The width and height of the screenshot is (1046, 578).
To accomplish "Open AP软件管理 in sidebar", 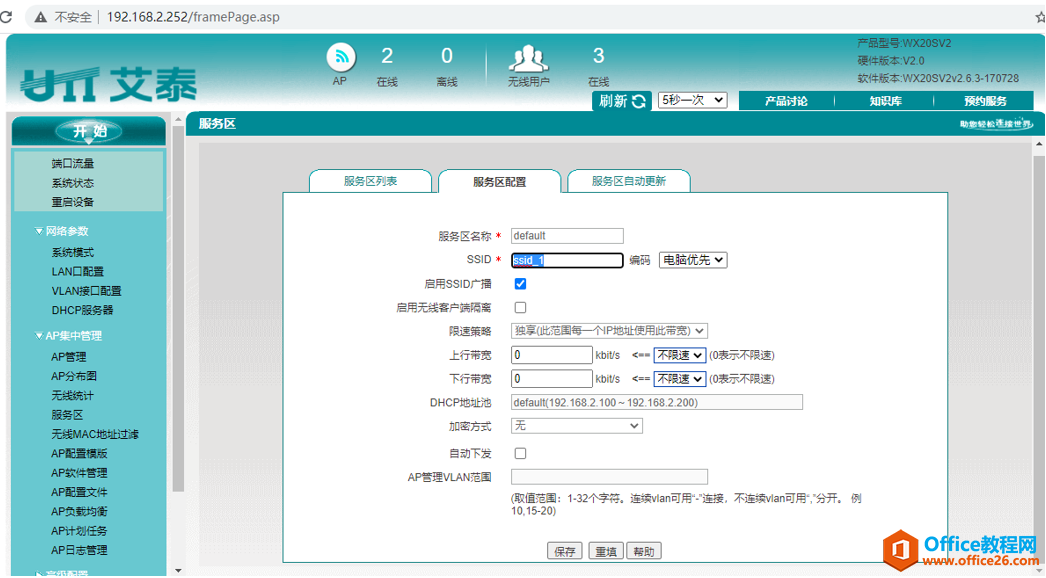I will point(79,473).
